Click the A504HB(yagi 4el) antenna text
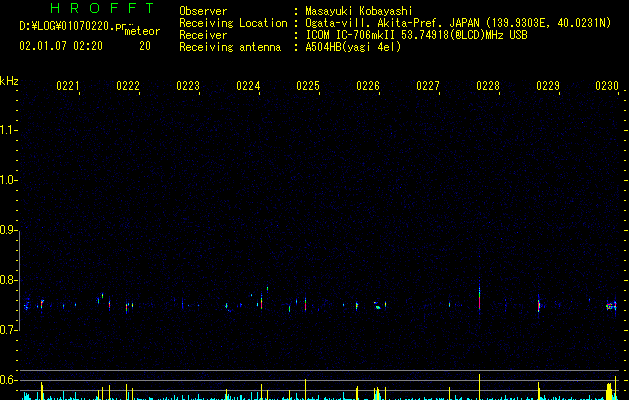This screenshot has width=629, height=400. (353, 47)
